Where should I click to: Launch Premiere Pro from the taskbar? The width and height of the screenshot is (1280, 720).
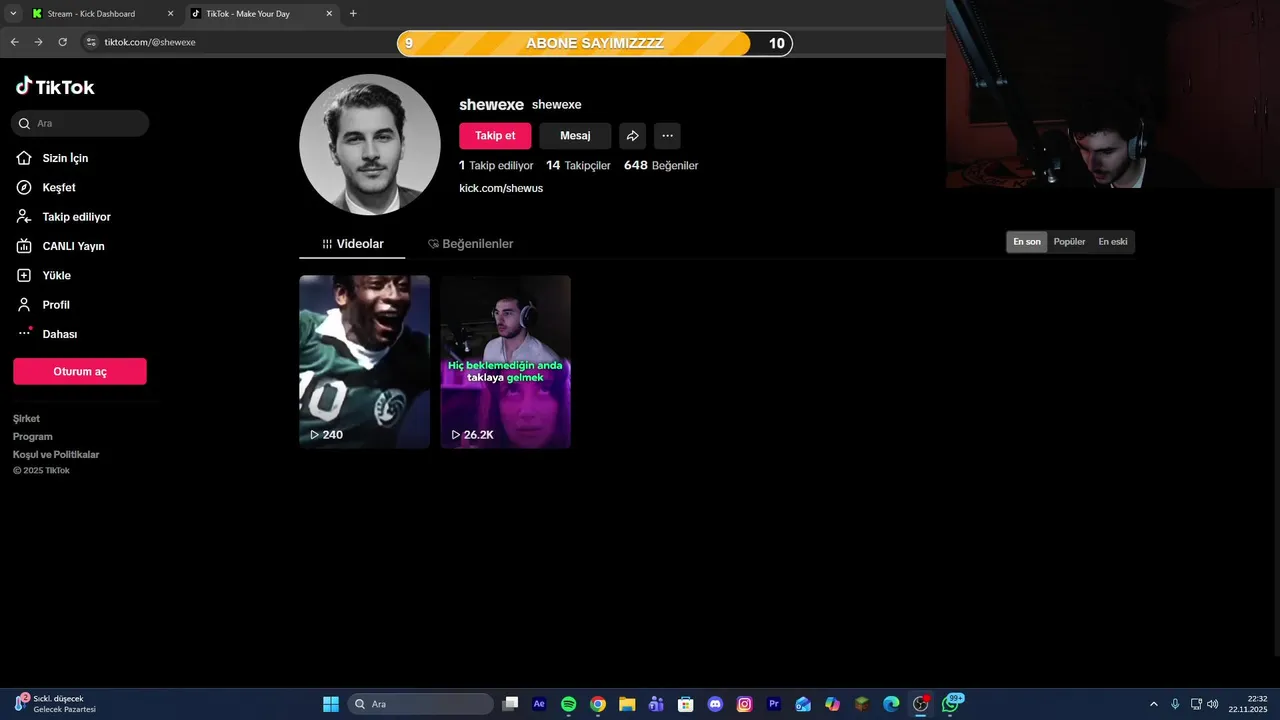coord(773,704)
